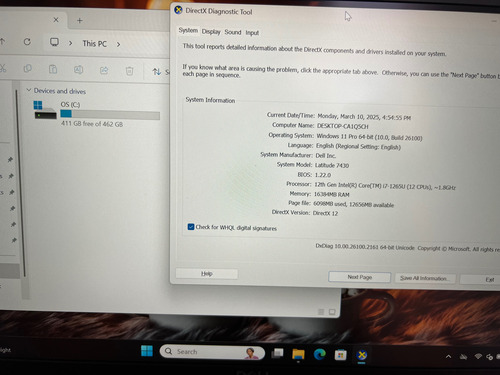This screenshot has height=375, width=500.
Task: Click the taskbar Search box
Action: pyautogui.click(x=212, y=352)
